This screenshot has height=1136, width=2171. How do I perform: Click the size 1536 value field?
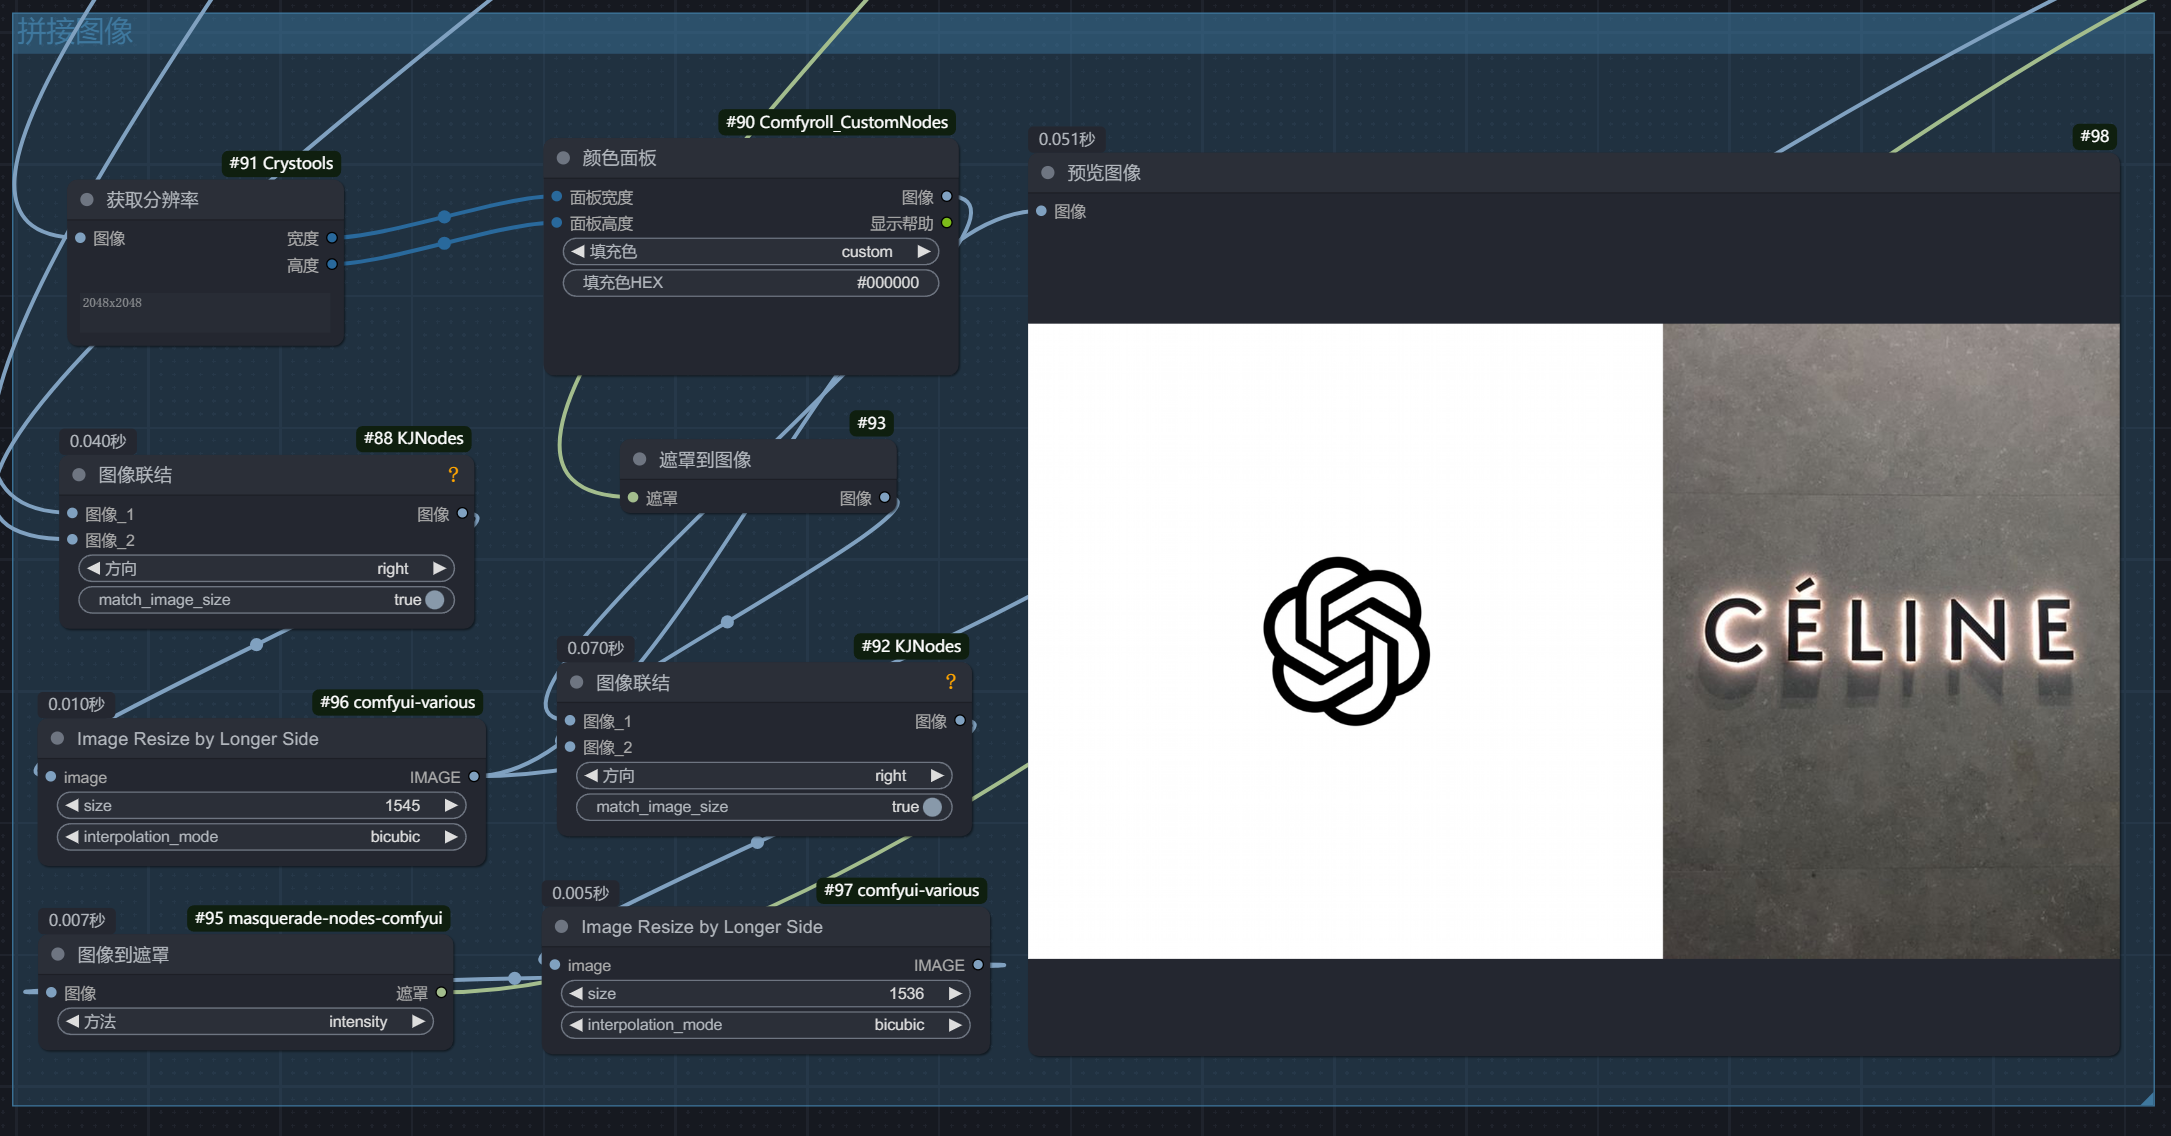pos(766,994)
